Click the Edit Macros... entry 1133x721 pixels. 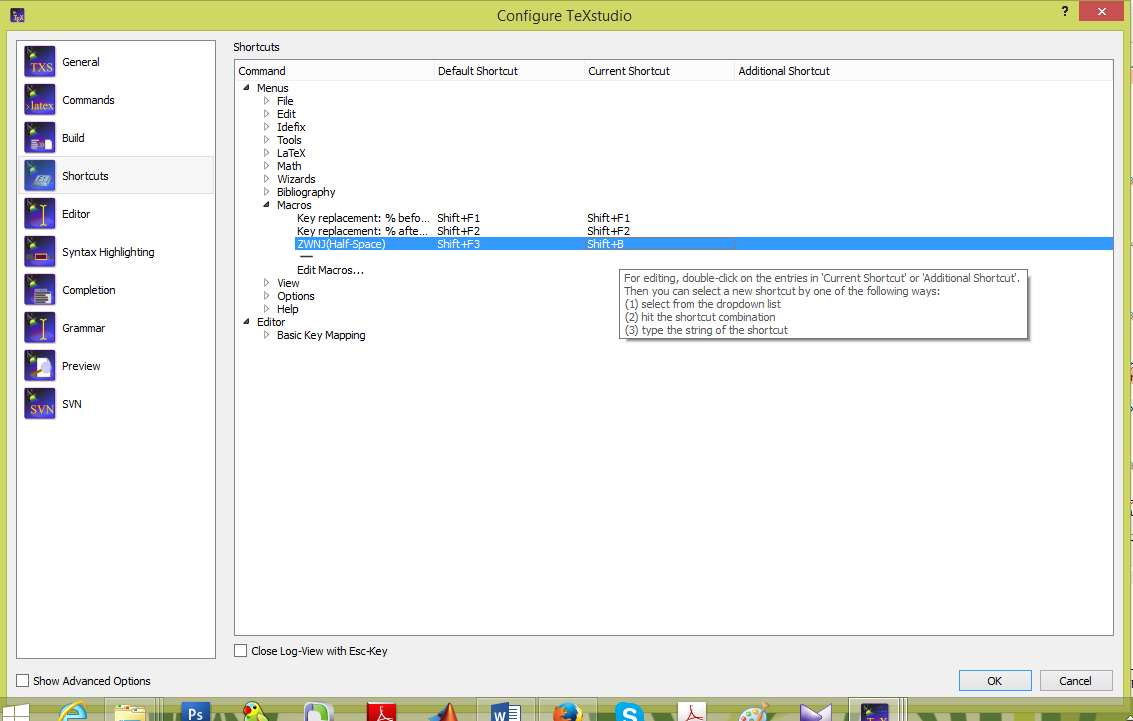(x=330, y=270)
